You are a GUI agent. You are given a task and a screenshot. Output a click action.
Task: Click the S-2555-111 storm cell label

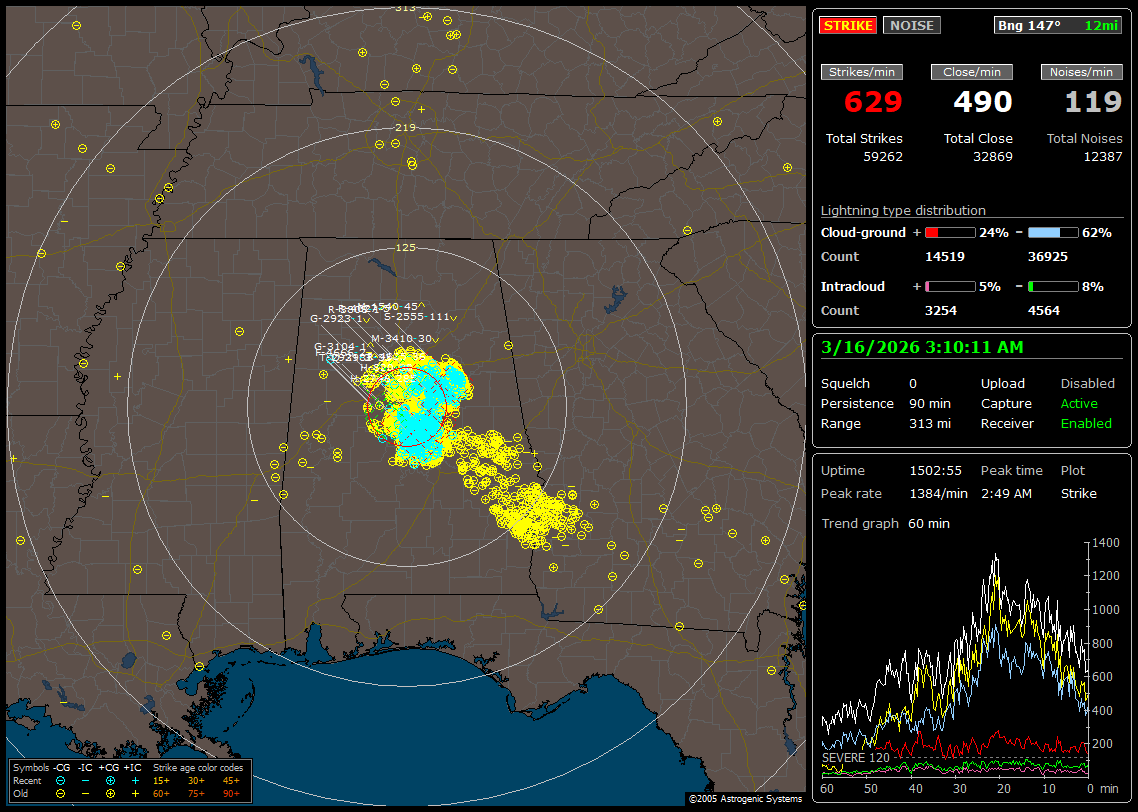pos(416,317)
